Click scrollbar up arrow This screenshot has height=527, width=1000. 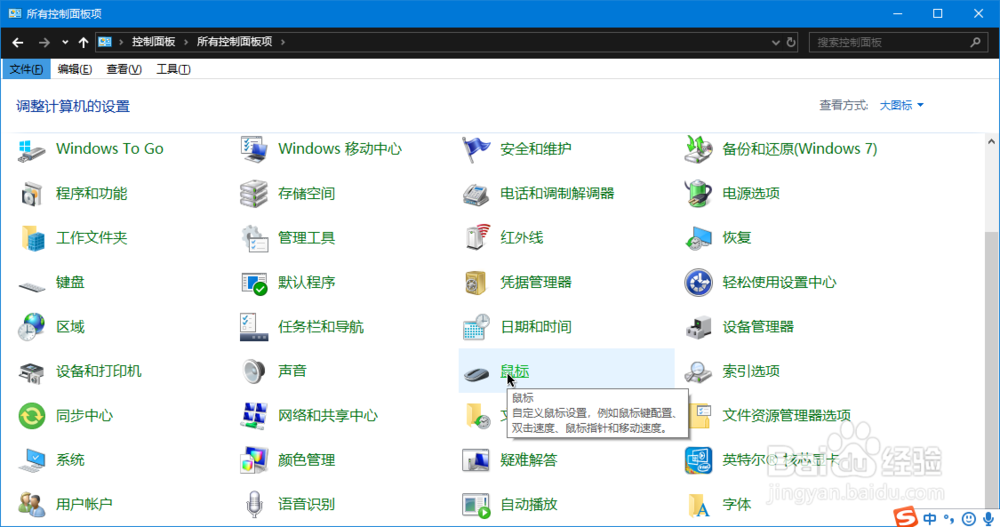pos(992,142)
